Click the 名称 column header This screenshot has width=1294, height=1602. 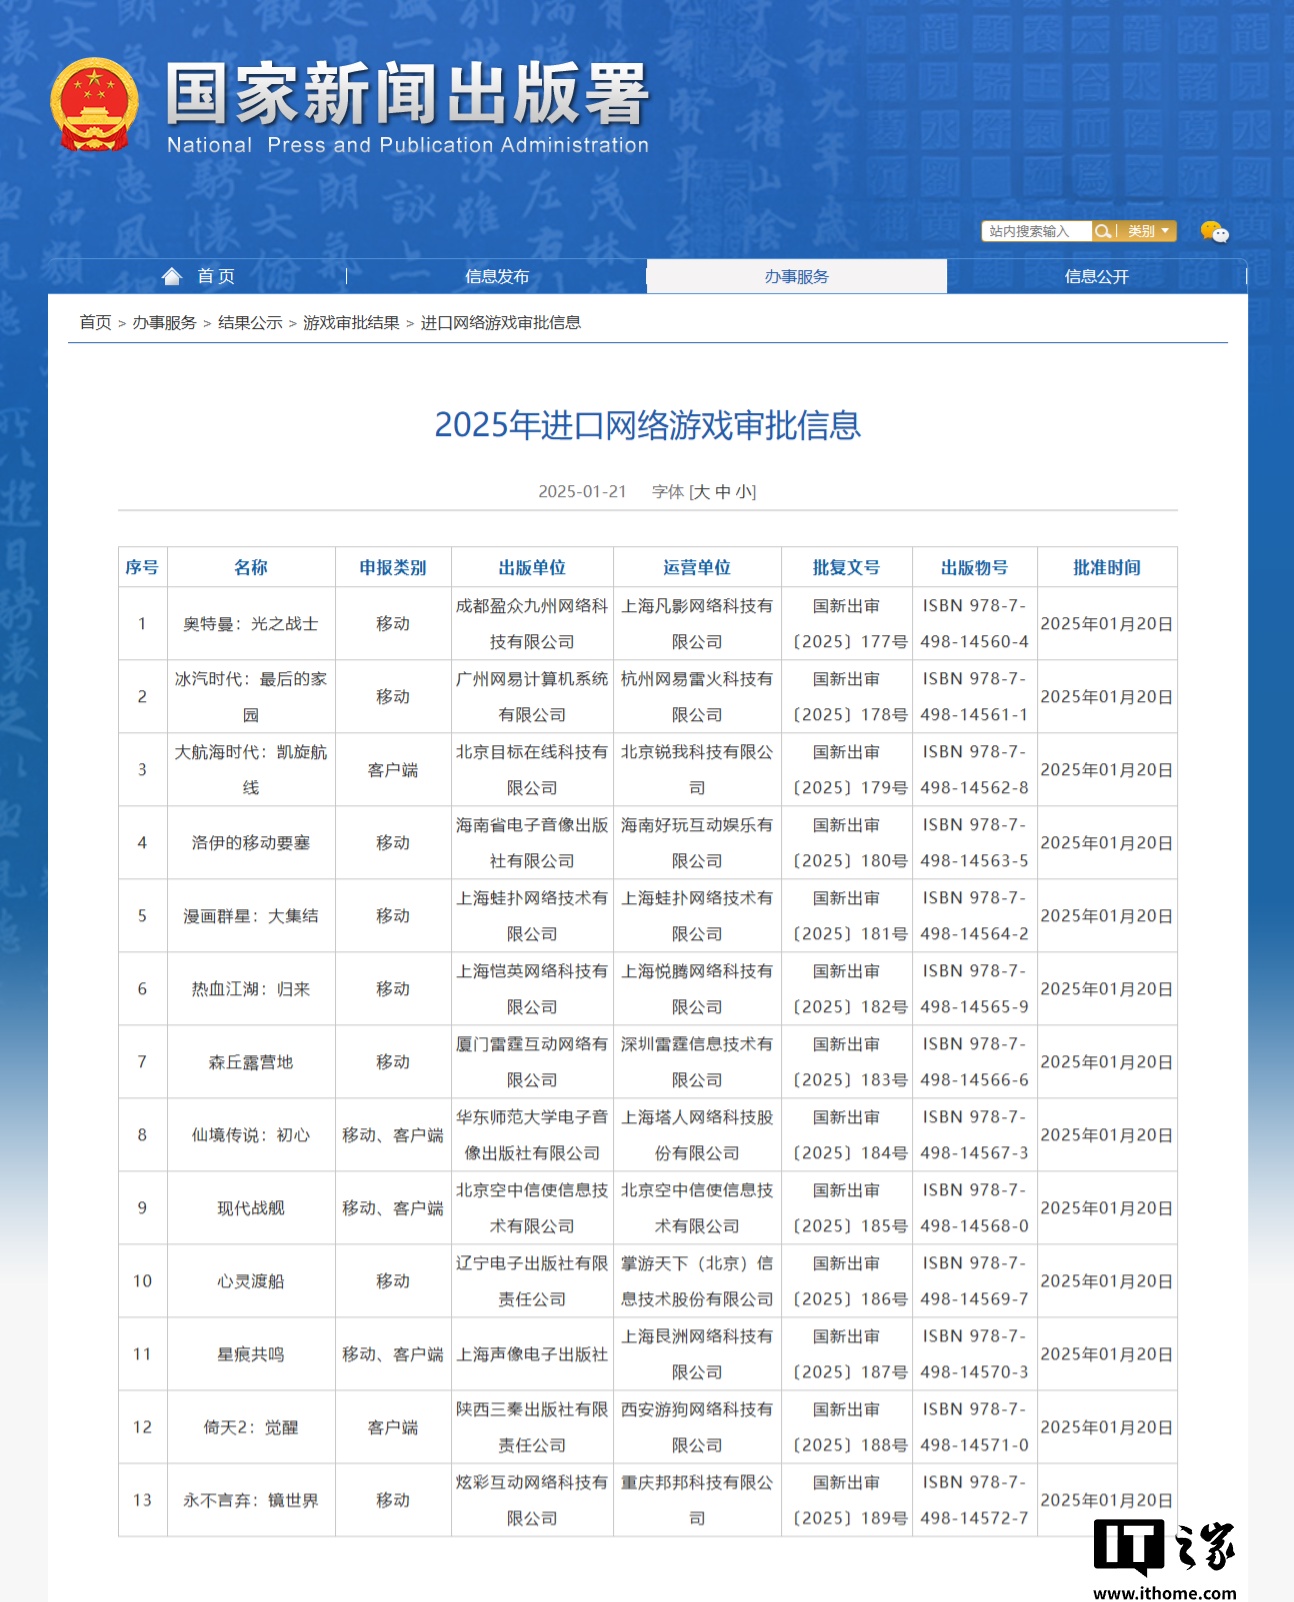point(251,567)
